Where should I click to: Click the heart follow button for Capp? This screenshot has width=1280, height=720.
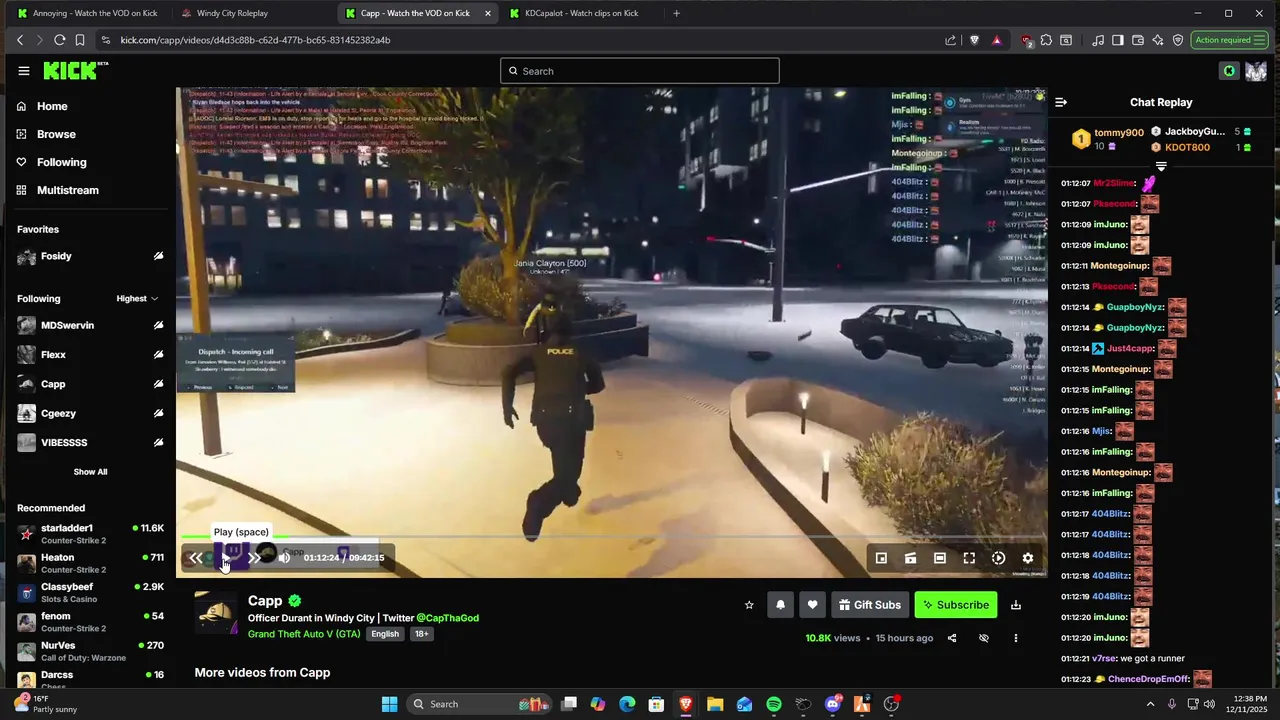[812, 605]
